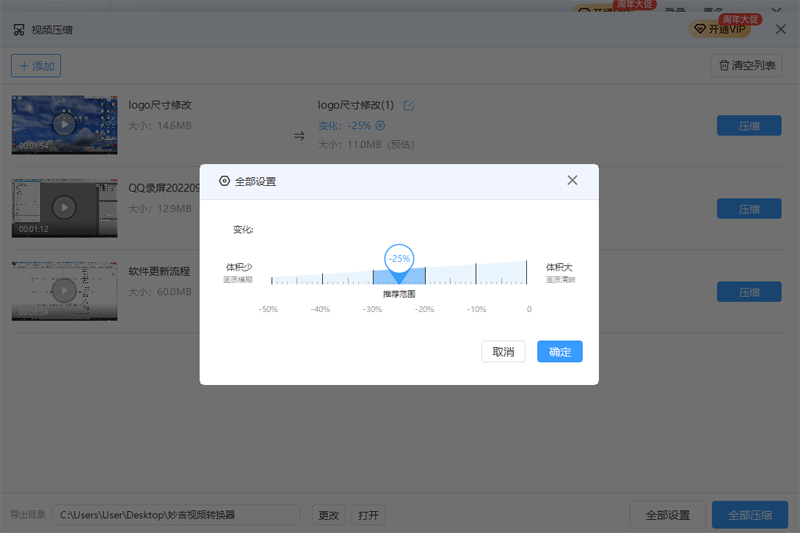
Task: Change the export directory with 更改
Action: pyautogui.click(x=329, y=515)
